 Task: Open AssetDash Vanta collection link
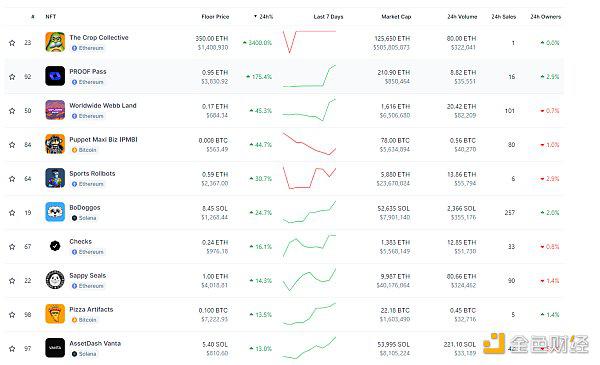pos(95,344)
